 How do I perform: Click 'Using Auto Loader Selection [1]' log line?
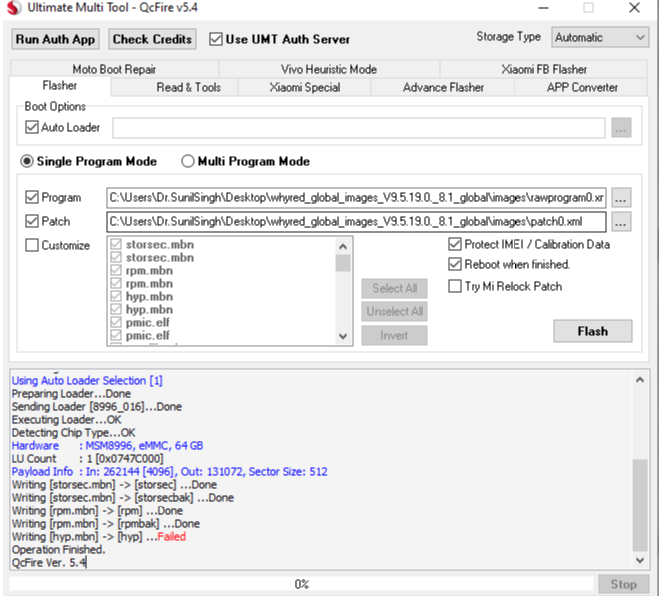(x=87, y=380)
